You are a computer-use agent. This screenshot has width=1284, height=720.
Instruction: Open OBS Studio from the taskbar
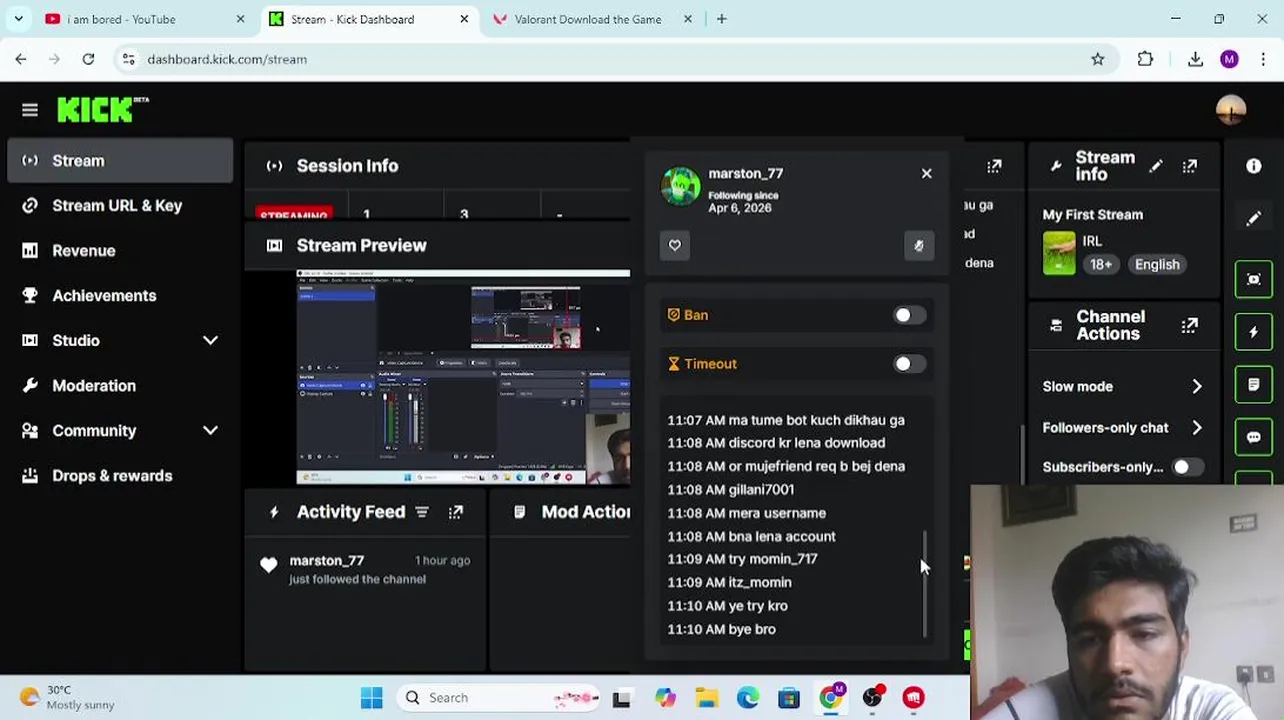[872, 698]
